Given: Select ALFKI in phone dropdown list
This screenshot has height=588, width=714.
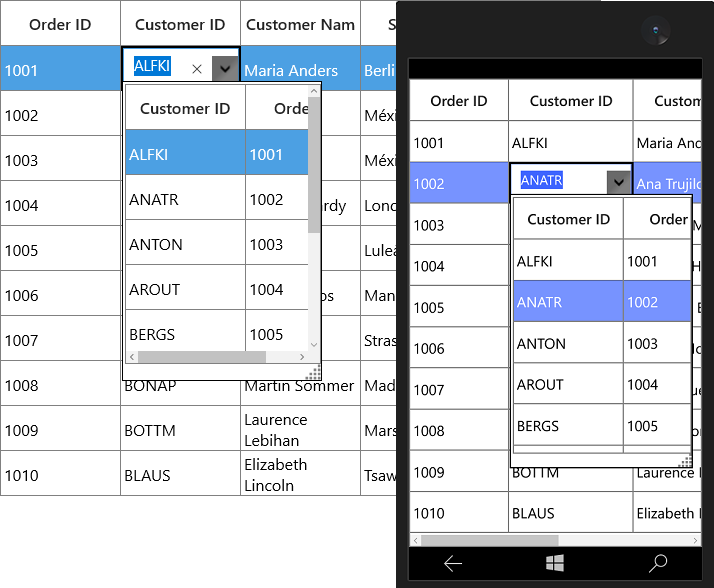Looking at the screenshot, I should 568,261.
